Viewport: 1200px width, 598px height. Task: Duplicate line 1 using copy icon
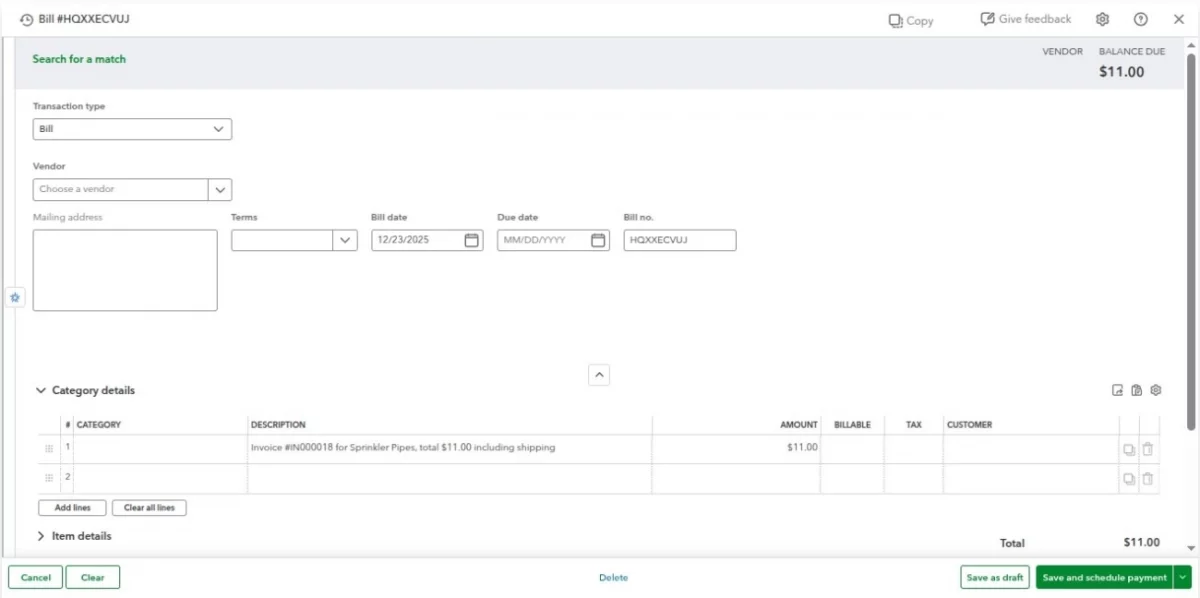(x=1128, y=449)
